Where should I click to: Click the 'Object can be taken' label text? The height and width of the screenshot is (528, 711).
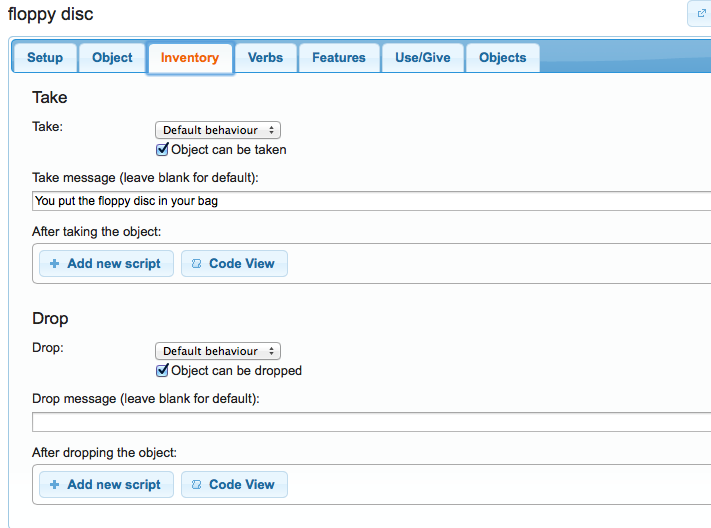[229, 150]
